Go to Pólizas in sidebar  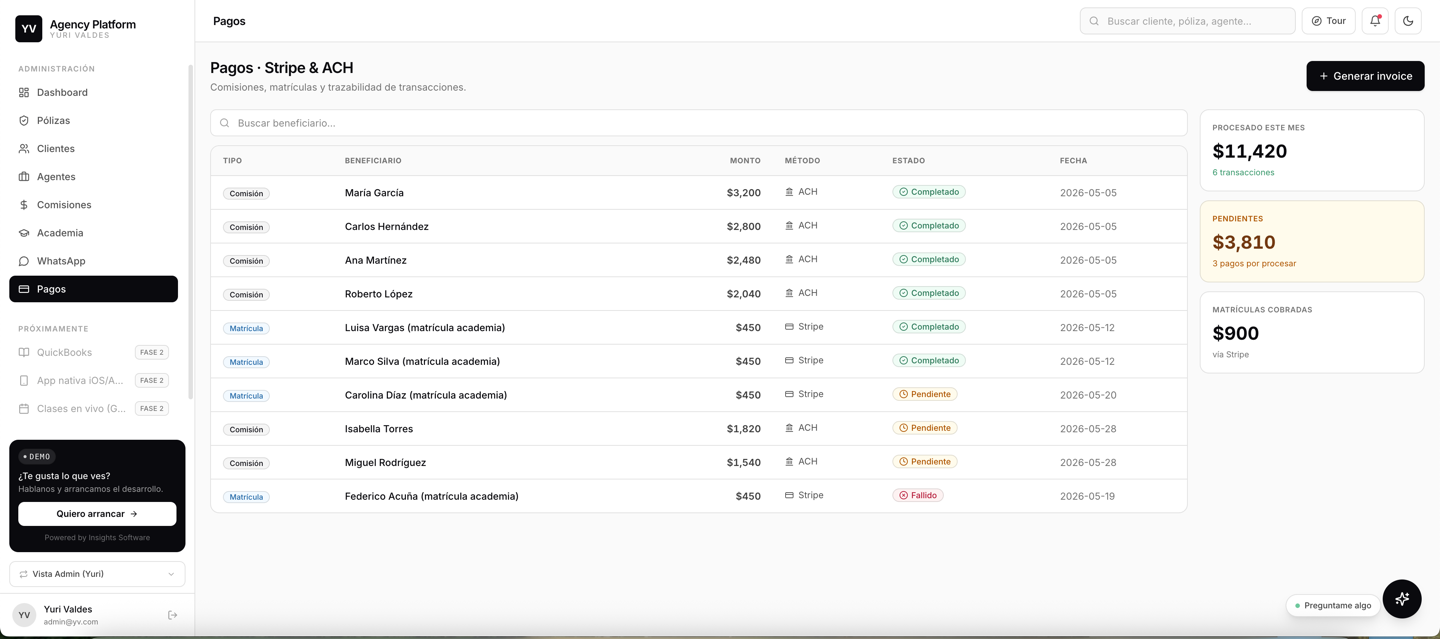93,120
